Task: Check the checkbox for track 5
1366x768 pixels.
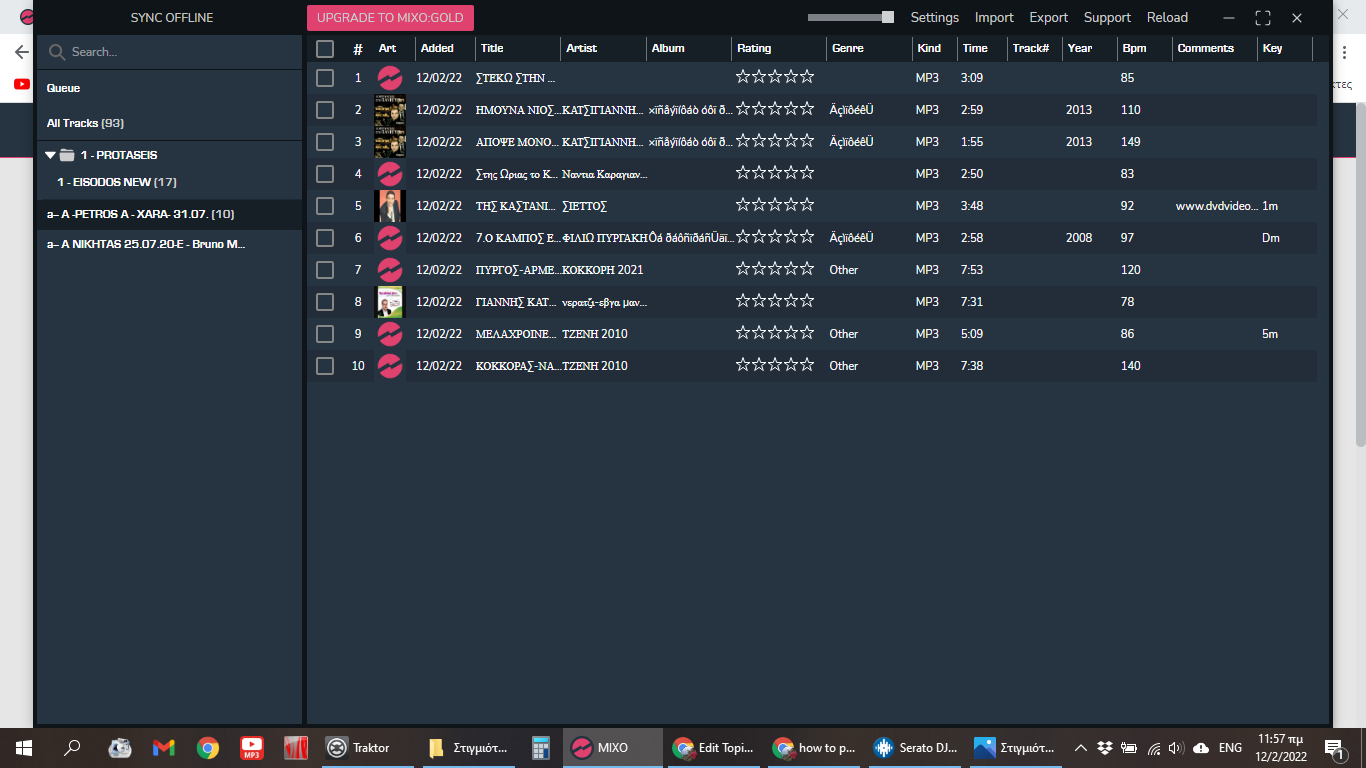Action: coord(325,206)
